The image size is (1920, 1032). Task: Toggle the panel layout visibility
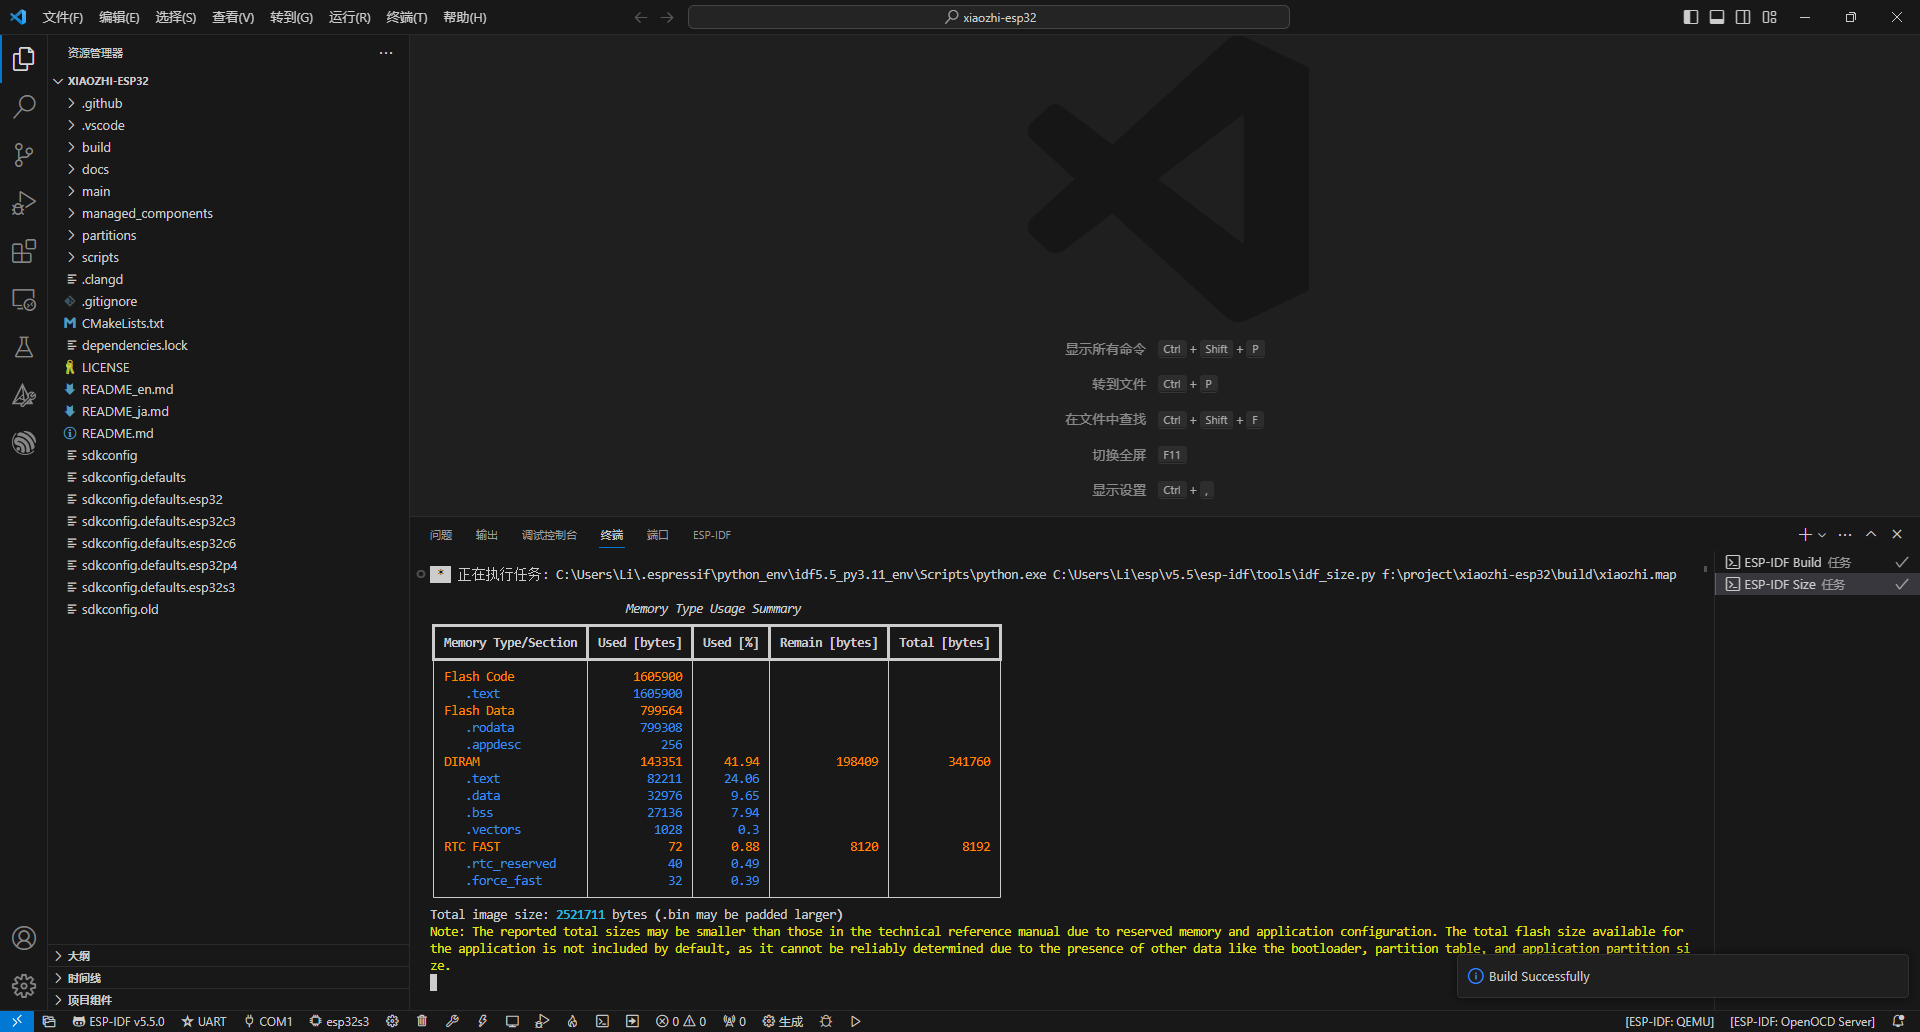(x=1716, y=17)
